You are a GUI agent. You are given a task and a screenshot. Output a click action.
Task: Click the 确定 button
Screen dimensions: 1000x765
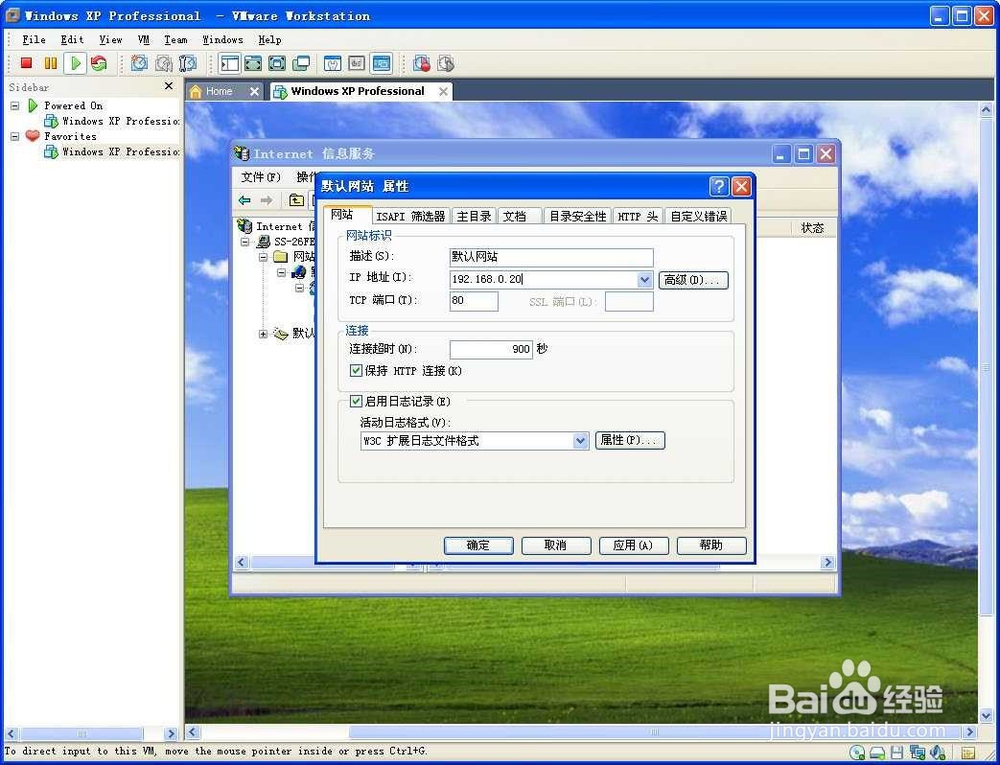tap(478, 545)
